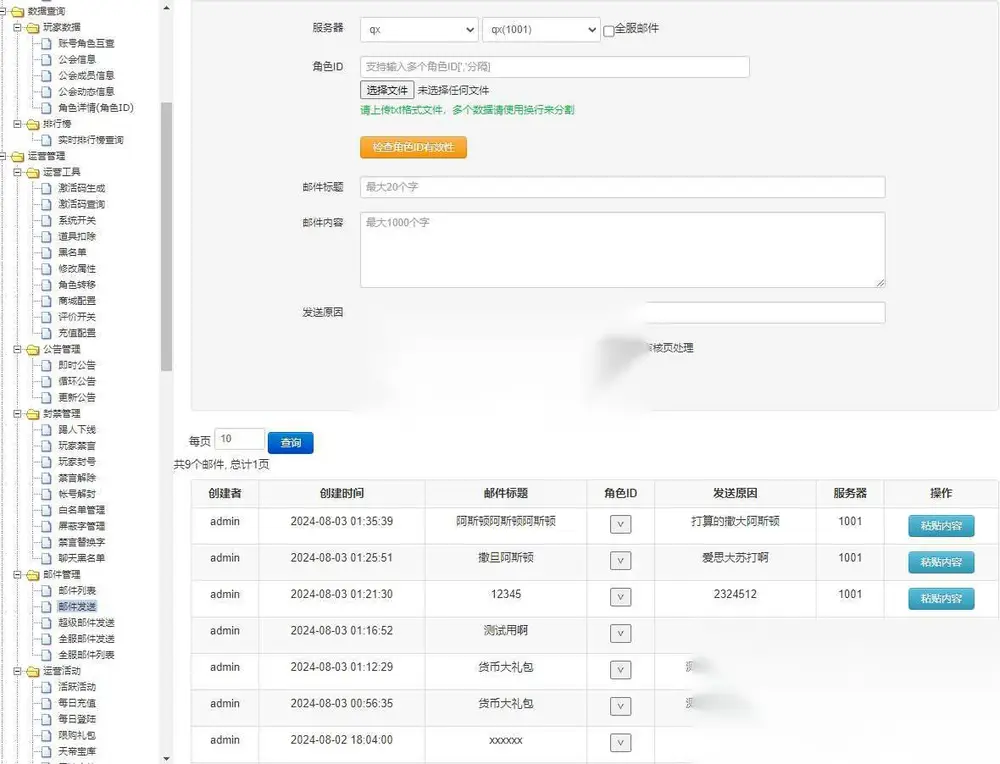Image resolution: width=1000 pixels, height=764 pixels.
Task: Click the page icon beside 即时公告
Action: (x=46, y=365)
